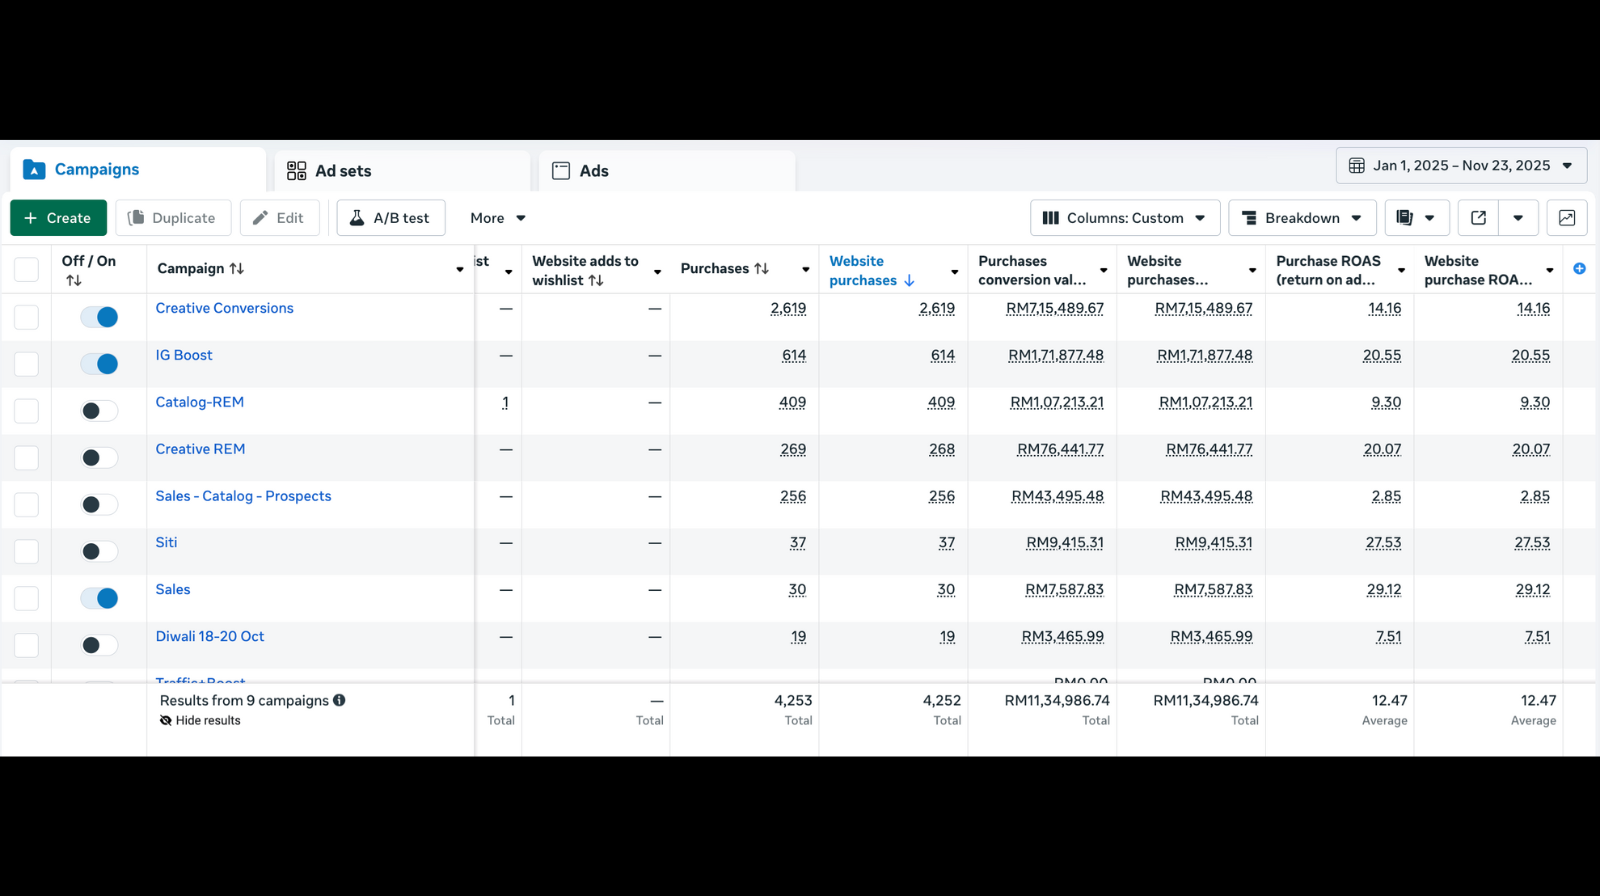The height and width of the screenshot is (896, 1600).
Task: Open the A/B test button
Action: [390, 218]
